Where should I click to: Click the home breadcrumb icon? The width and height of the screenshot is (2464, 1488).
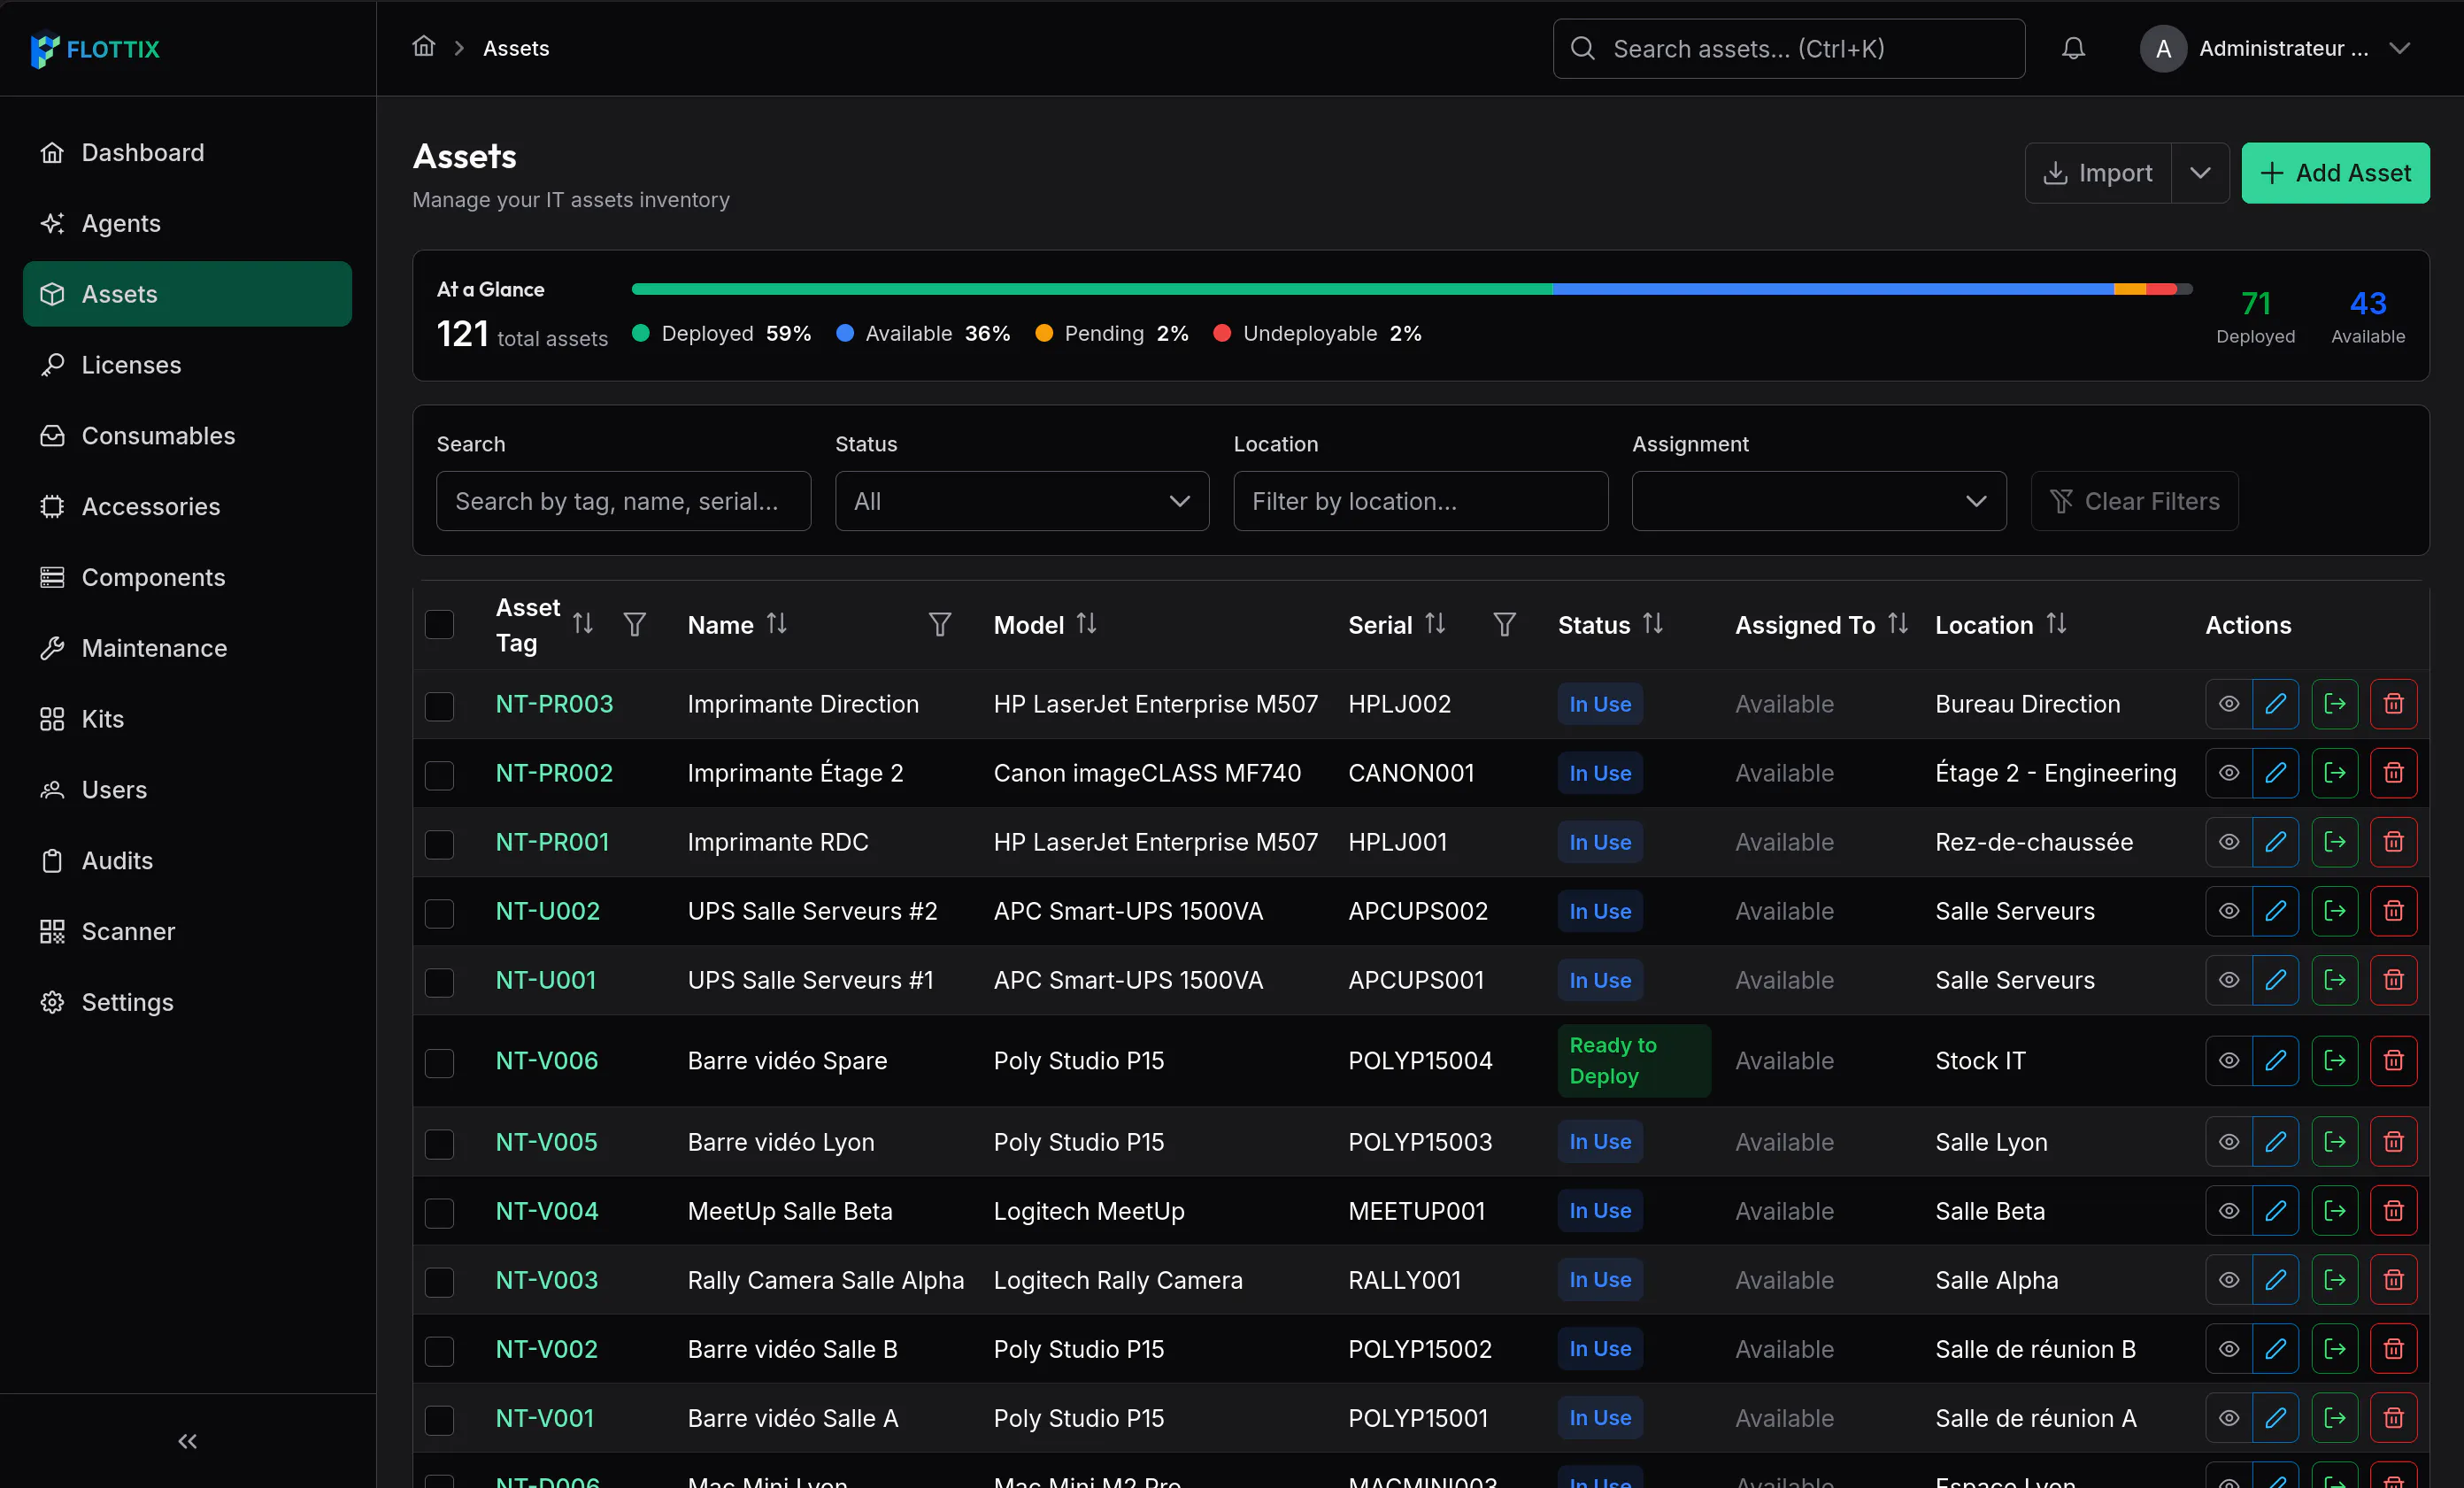pyautogui.click(x=424, y=47)
